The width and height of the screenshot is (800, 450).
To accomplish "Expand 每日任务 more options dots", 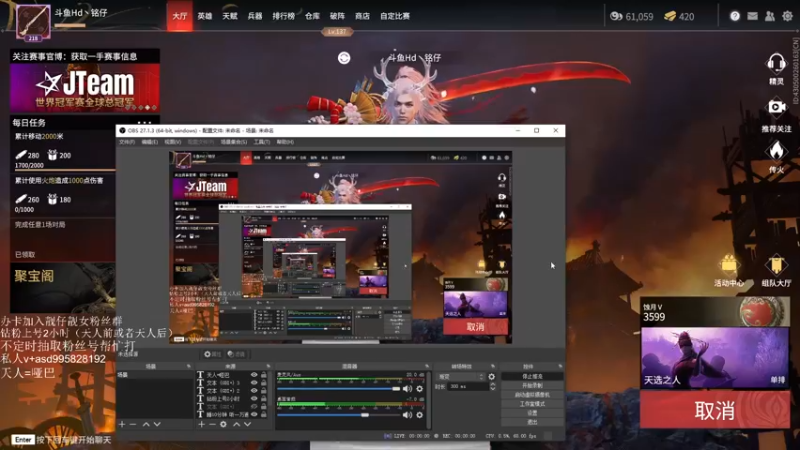I will click(144, 122).
